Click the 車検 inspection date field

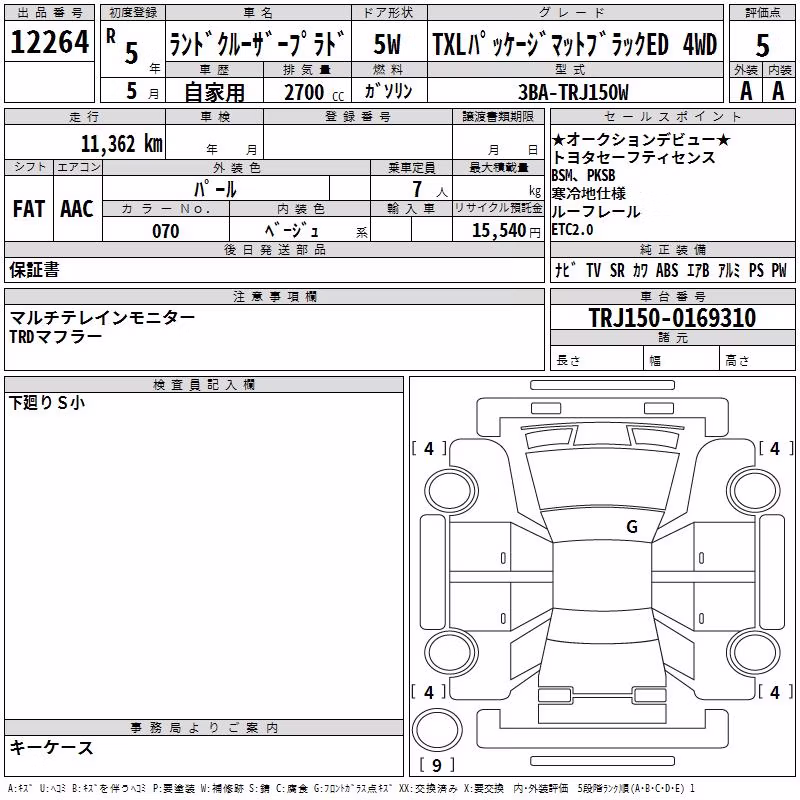[x=214, y=142]
